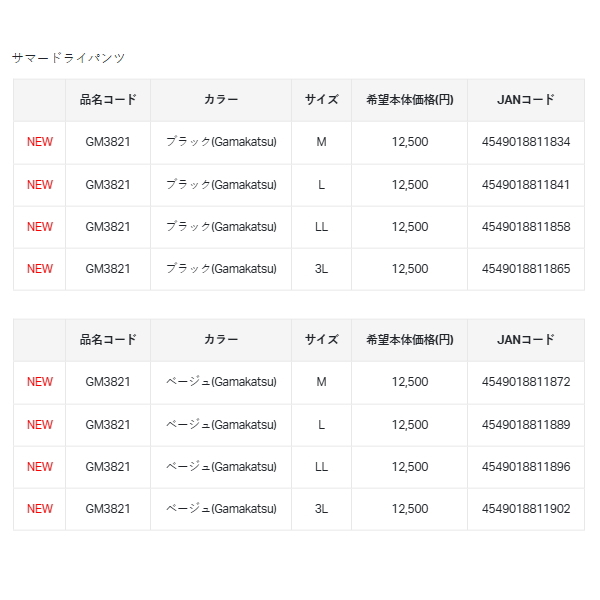Click NEW label in JAN 4549018811902 row

click(40, 509)
